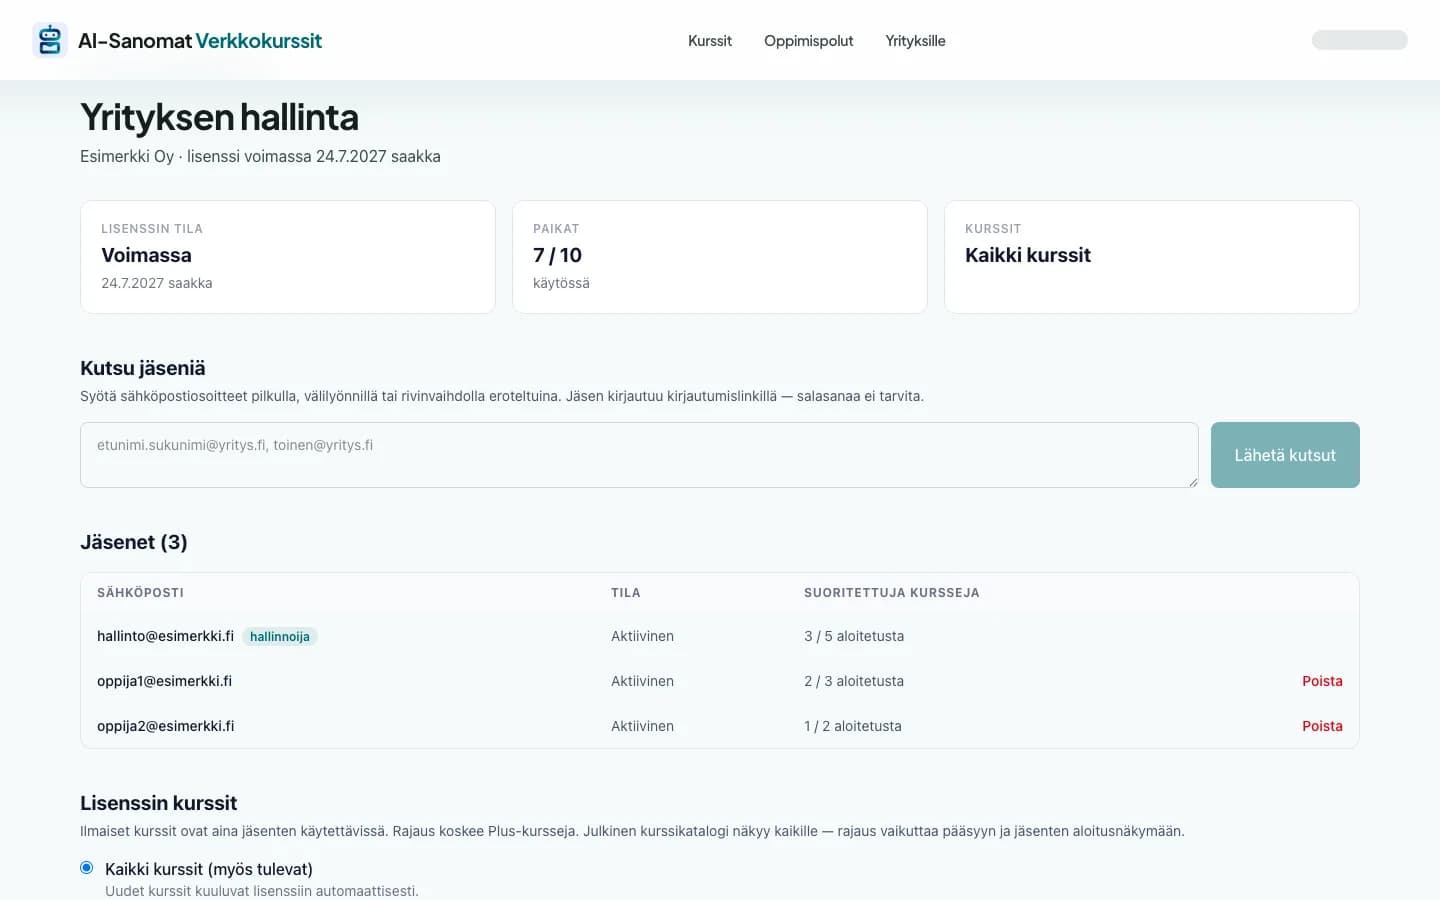Select the oppija1@esimerkki.fi email cell
This screenshot has height=900, width=1440.
(164, 681)
